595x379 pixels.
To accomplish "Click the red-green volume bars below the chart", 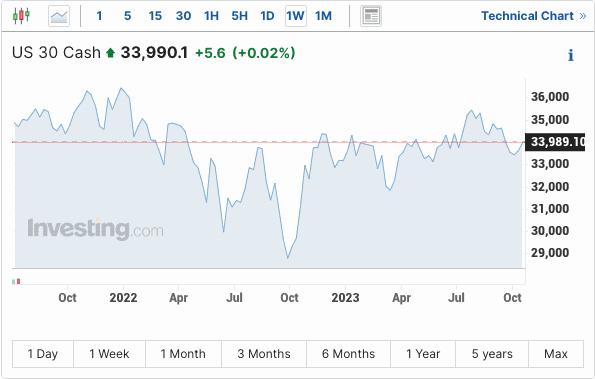I will click(16, 281).
